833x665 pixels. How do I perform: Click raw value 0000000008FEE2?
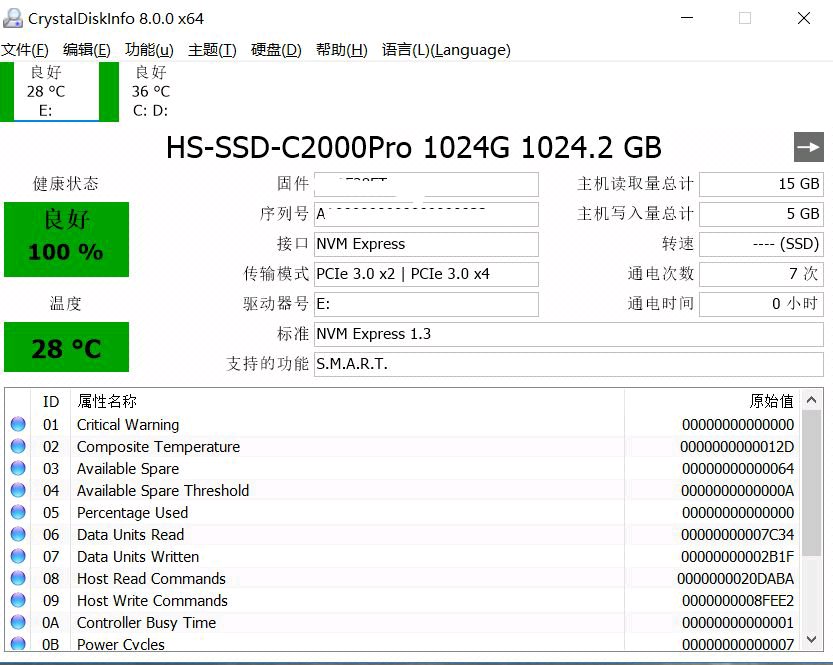coord(738,600)
